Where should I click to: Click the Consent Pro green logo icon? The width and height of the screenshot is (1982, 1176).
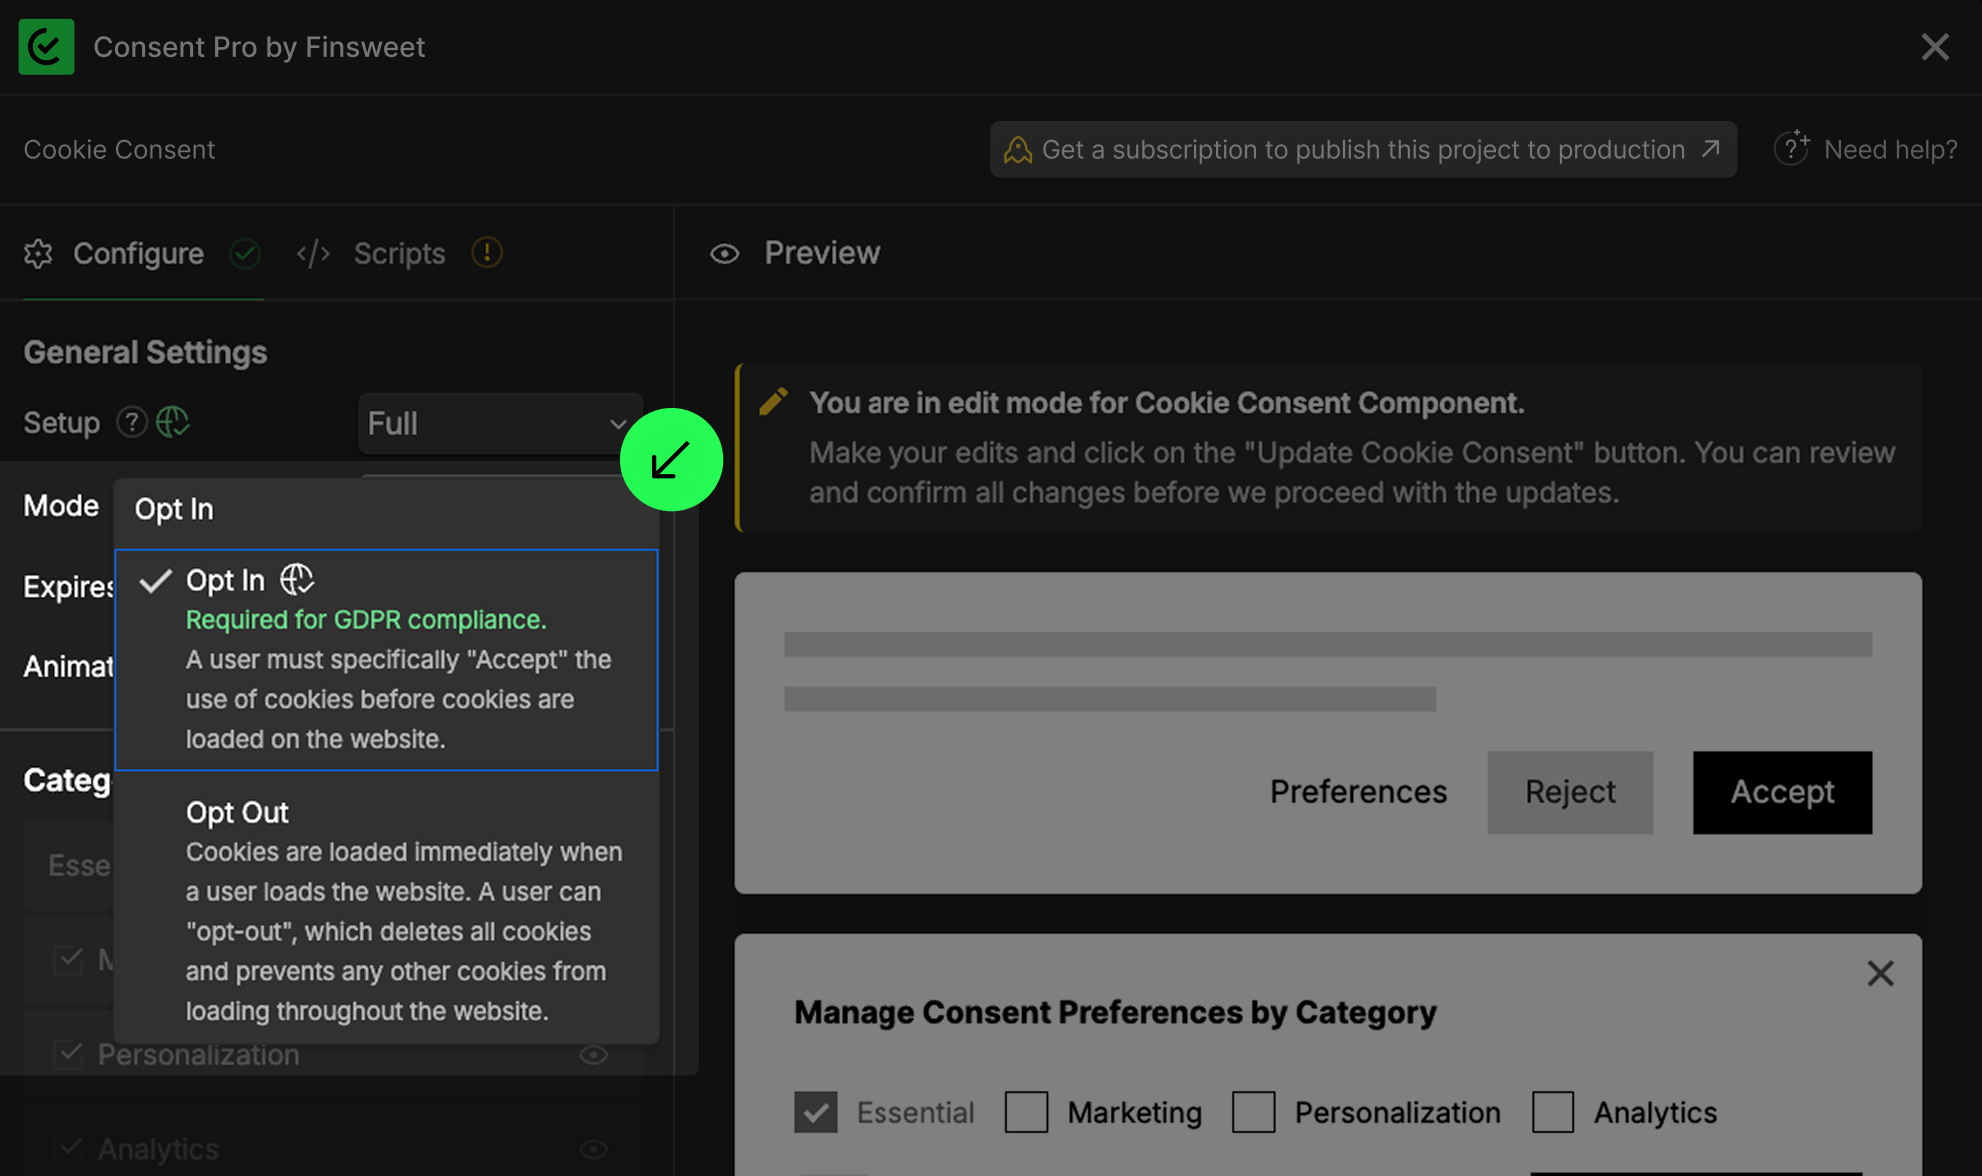tap(46, 47)
